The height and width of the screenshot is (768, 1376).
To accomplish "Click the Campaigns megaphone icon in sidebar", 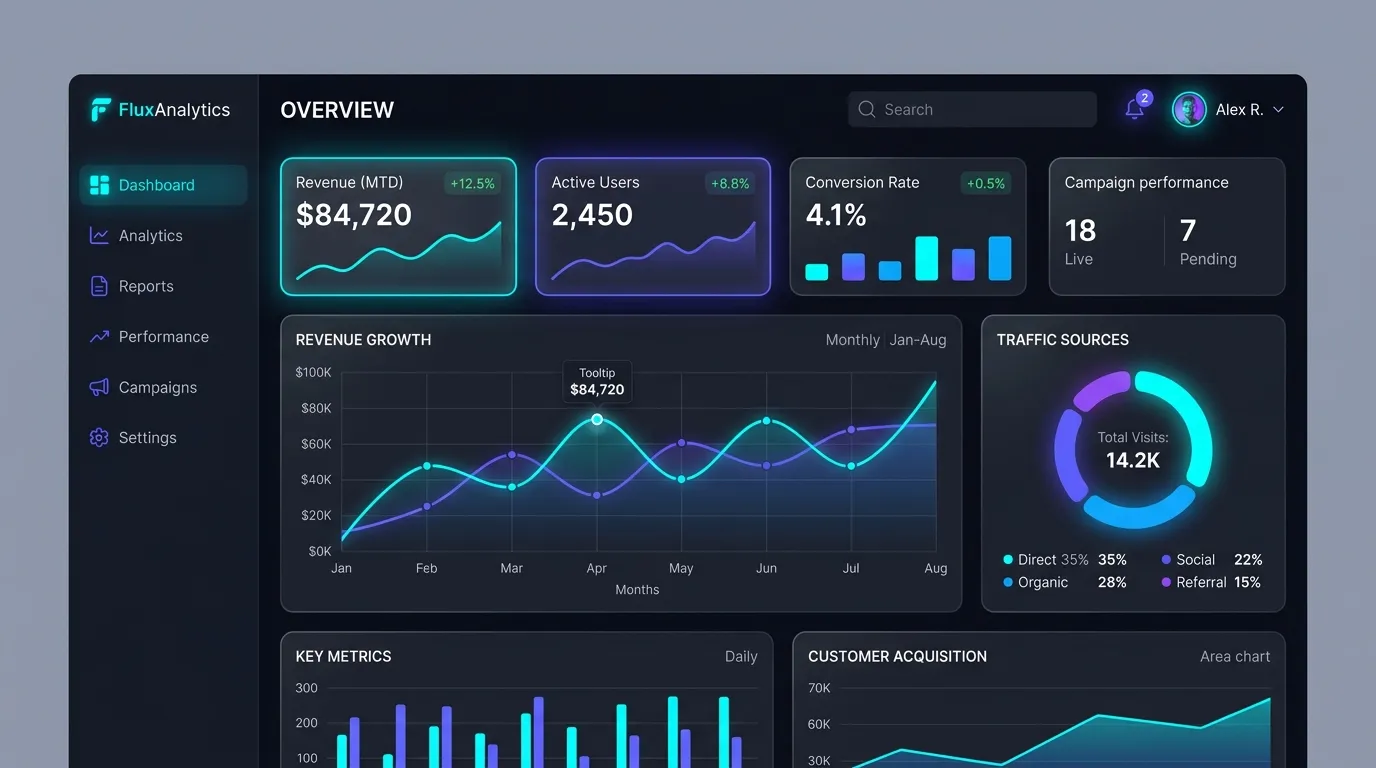I will (99, 387).
